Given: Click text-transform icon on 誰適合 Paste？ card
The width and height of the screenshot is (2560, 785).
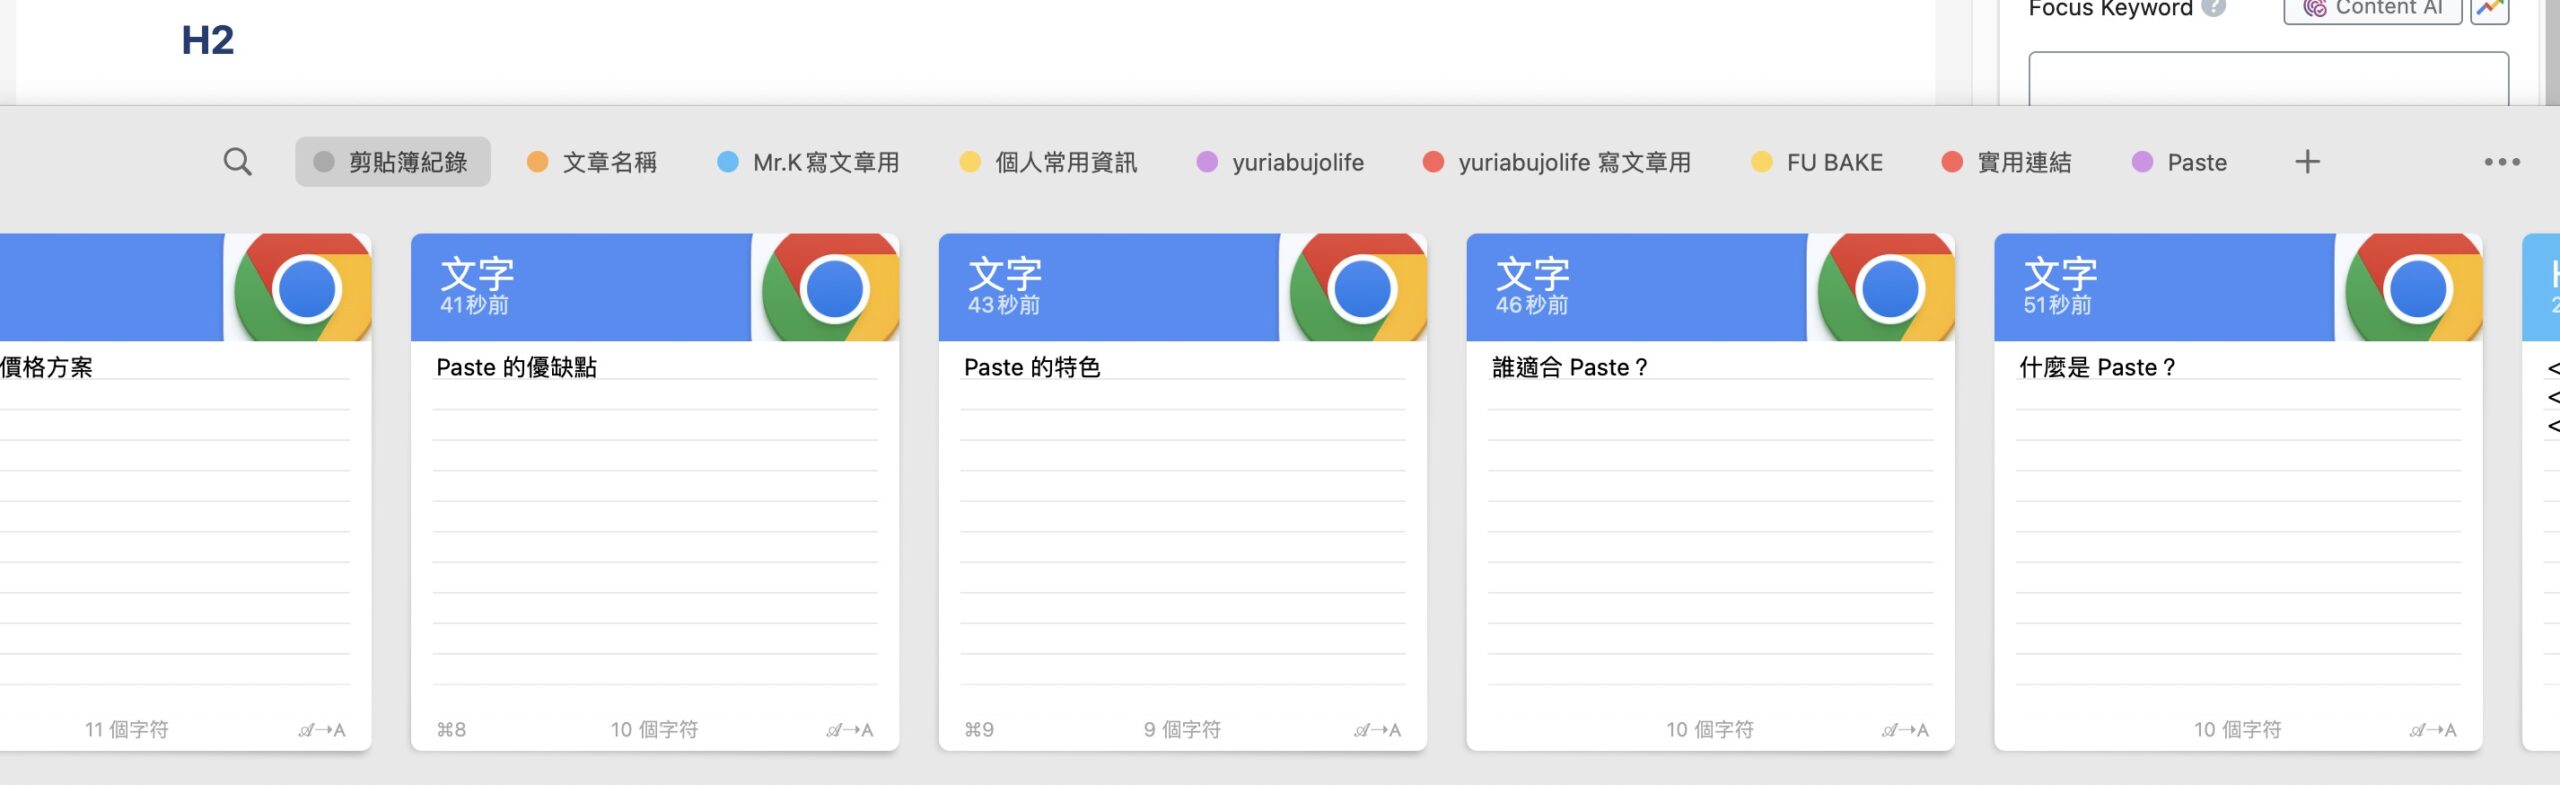Looking at the screenshot, I should pos(1906,730).
